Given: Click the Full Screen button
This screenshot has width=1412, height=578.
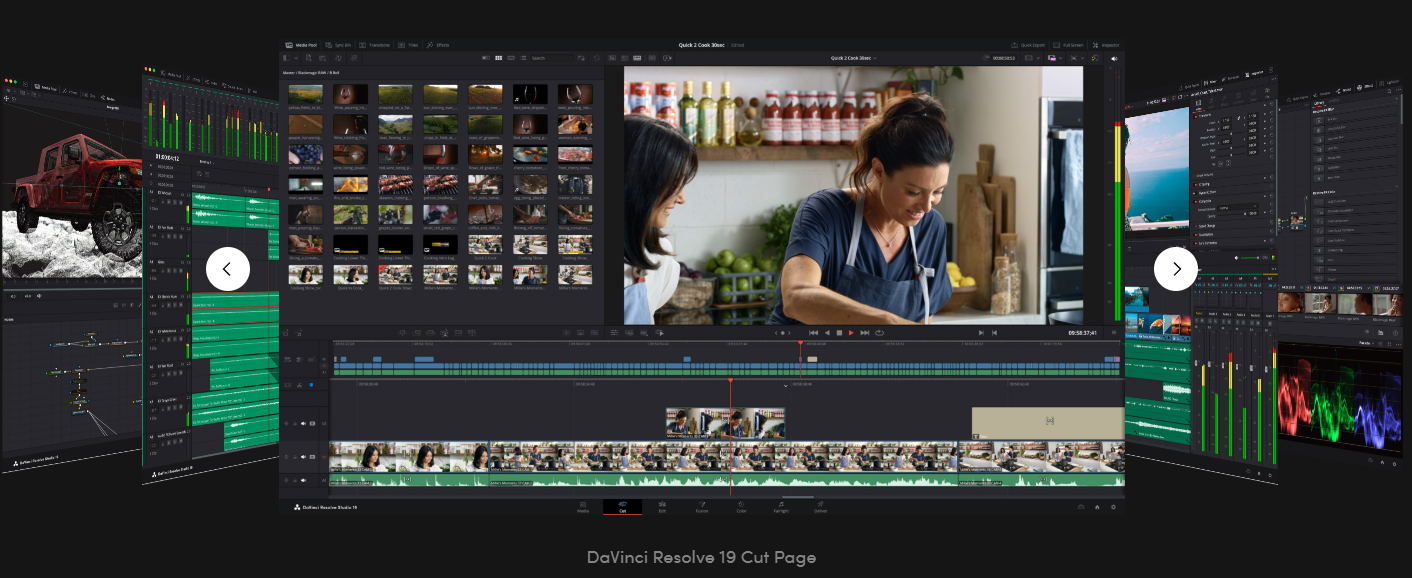Looking at the screenshot, I should 1068,45.
